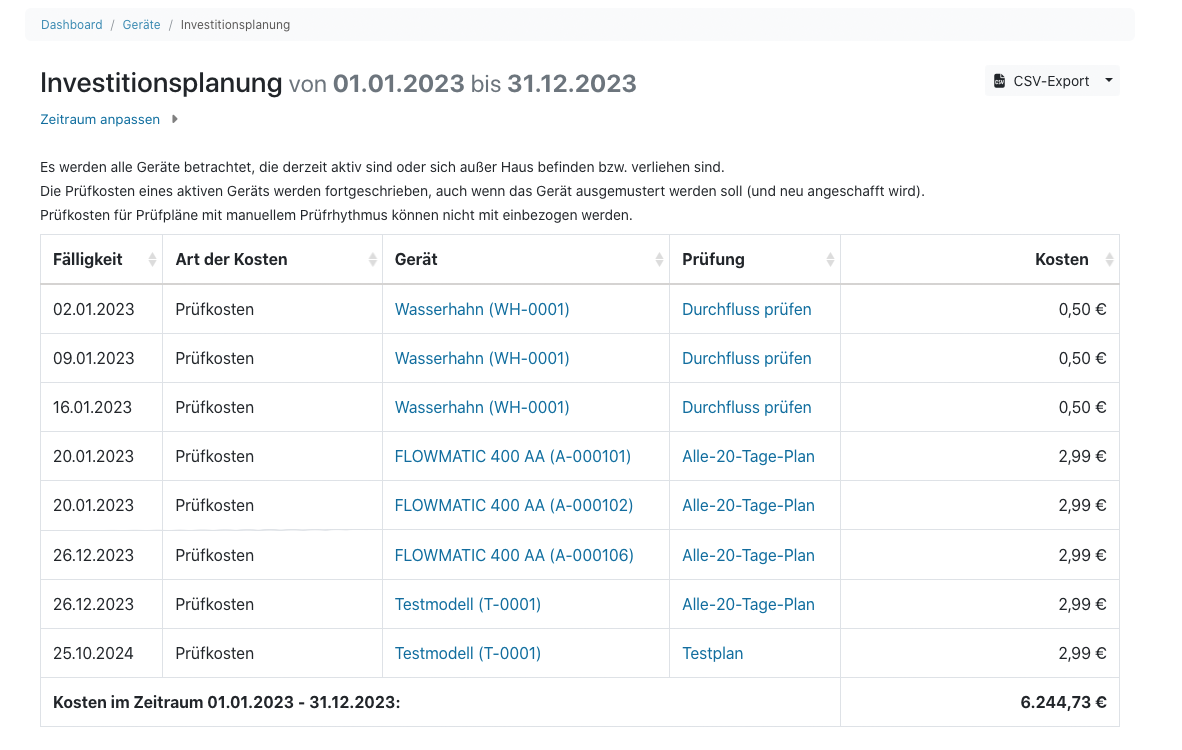
Task: Open FLOWMATIC 400 AA (A-000102) device
Action: point(514,505)
